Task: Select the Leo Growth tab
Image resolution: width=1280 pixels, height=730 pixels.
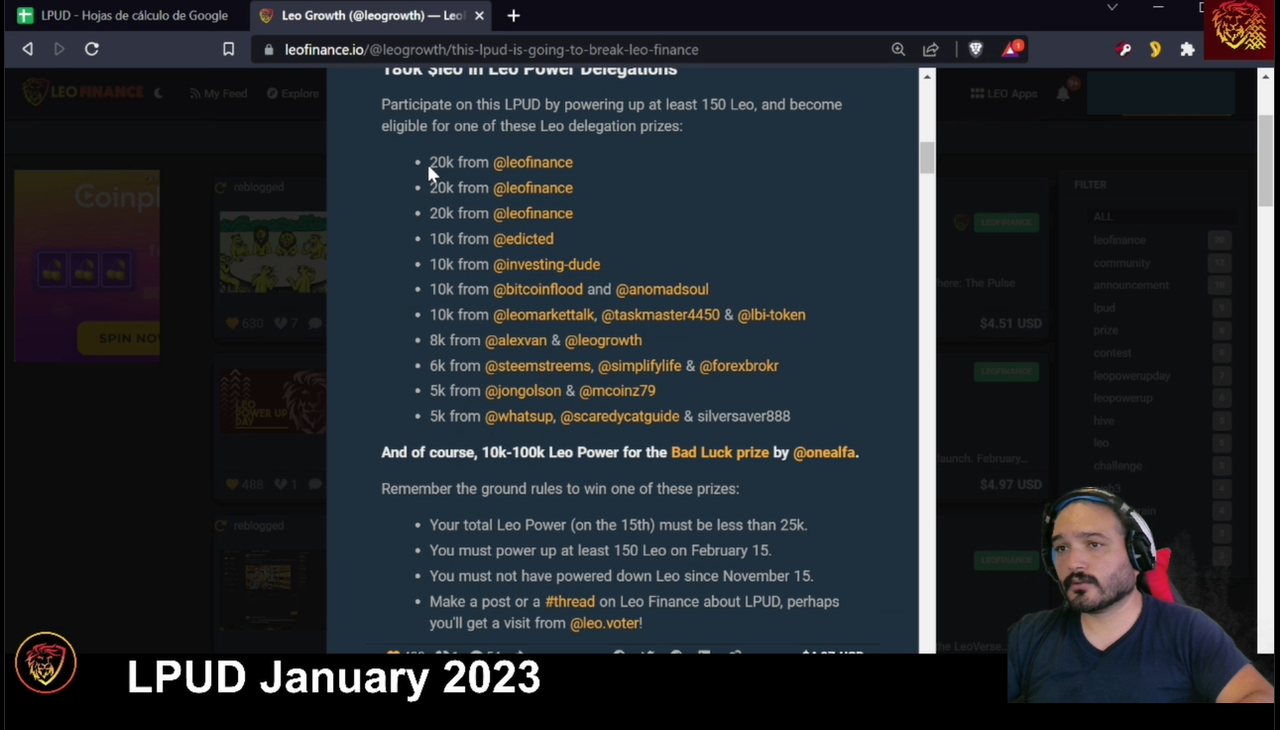Action: [370, 15]
